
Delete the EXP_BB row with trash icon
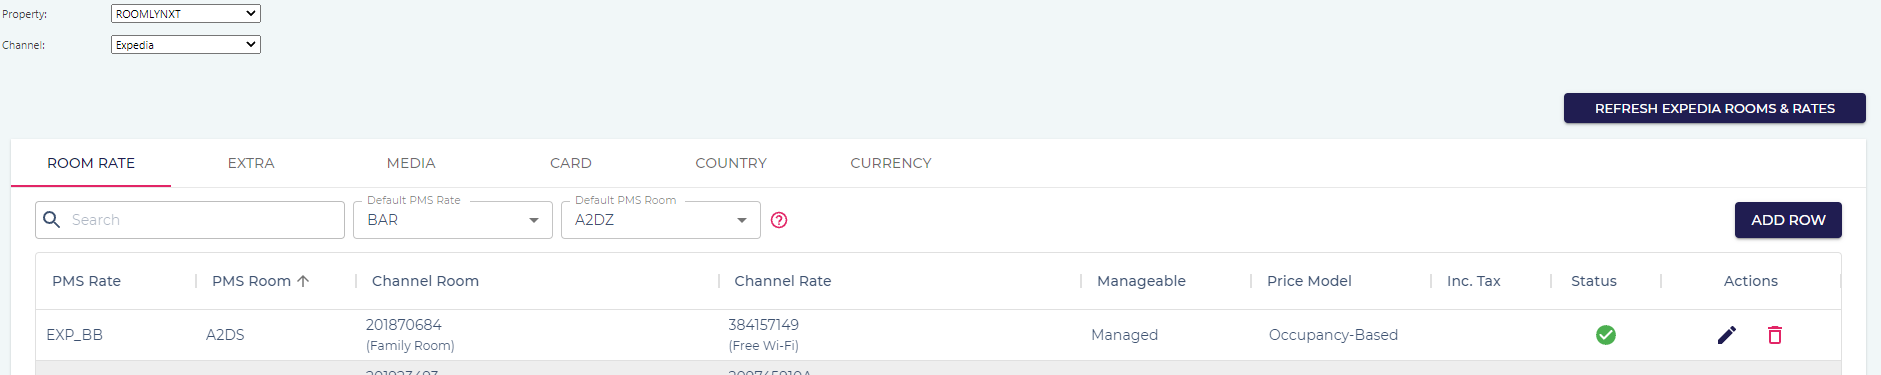pyautogui.click(x=1775, y=335)
